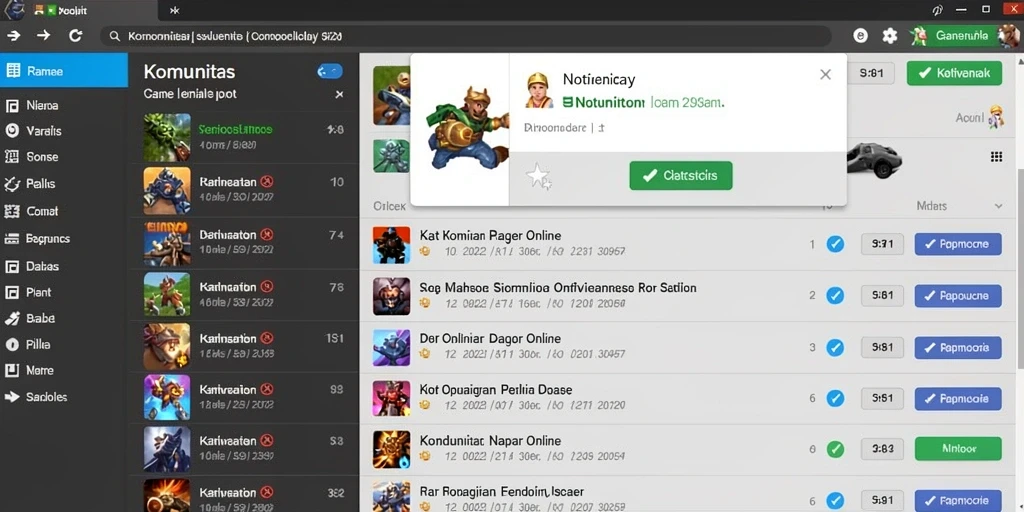Viewport: 1024px width, 512px height.
Task: Toggle the green check on Kondunitac Napar Online
Action: [835, 449]
